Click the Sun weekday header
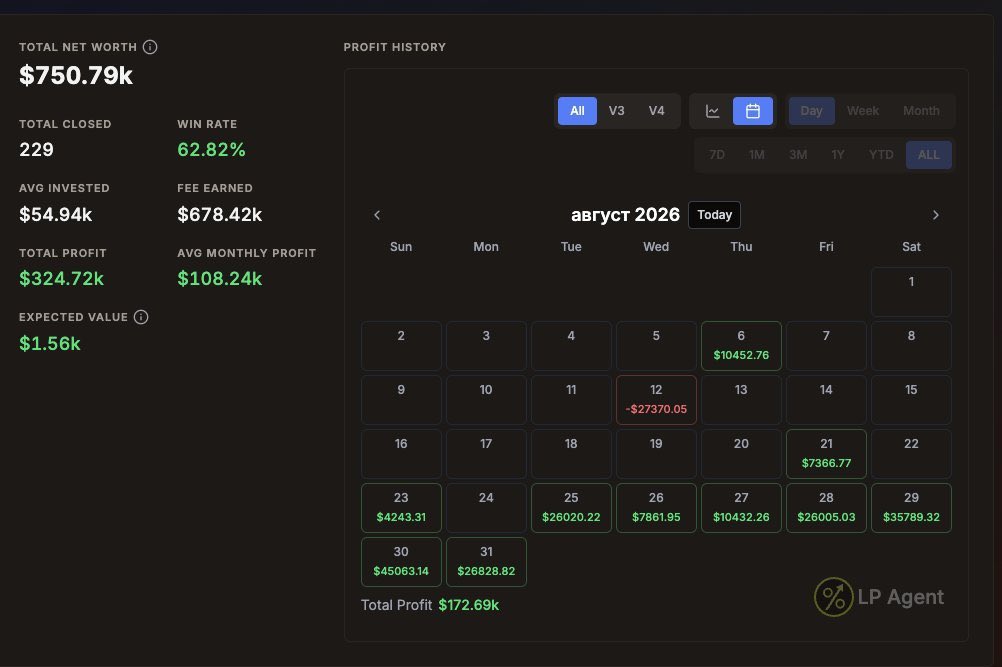 point(401,247)
